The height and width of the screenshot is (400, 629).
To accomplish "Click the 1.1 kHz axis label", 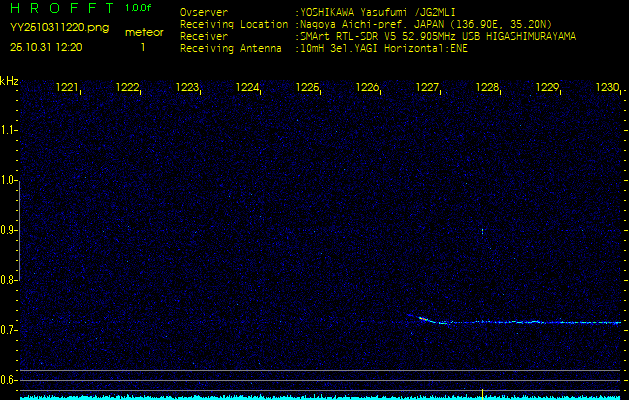I will click(x=9, y=130).
